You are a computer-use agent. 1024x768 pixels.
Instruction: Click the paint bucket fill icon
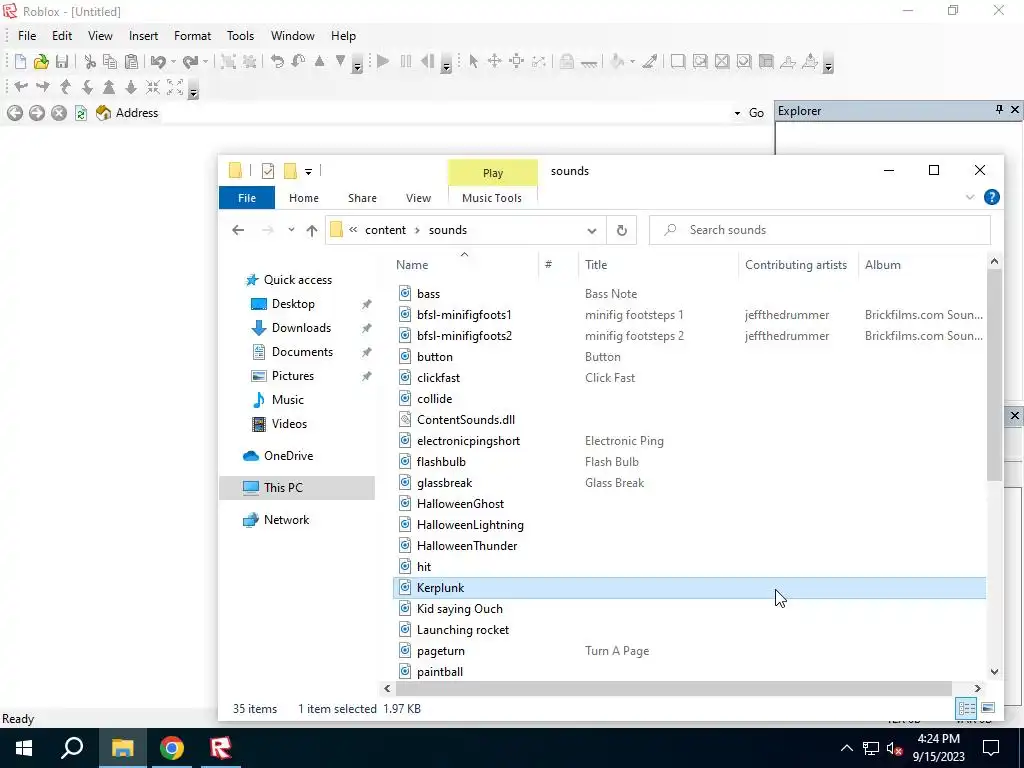tap(617, 62)
